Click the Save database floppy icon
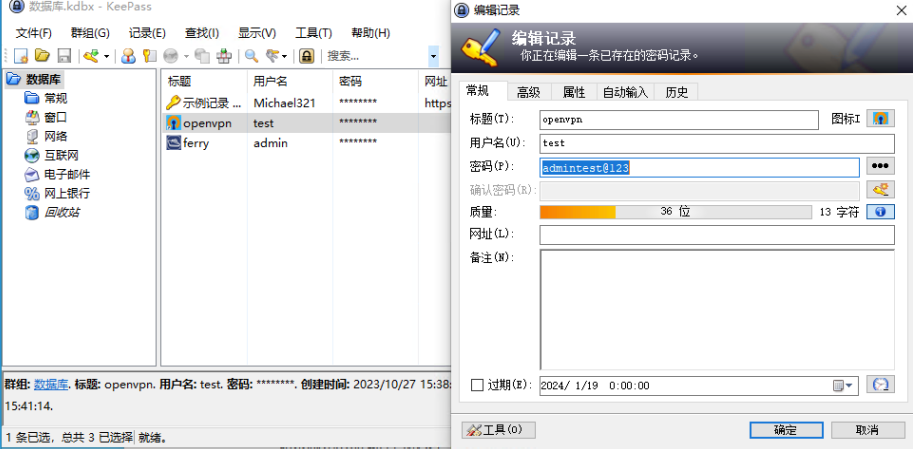The height and width of the screenshot is (449, 913). coord(64,56)
